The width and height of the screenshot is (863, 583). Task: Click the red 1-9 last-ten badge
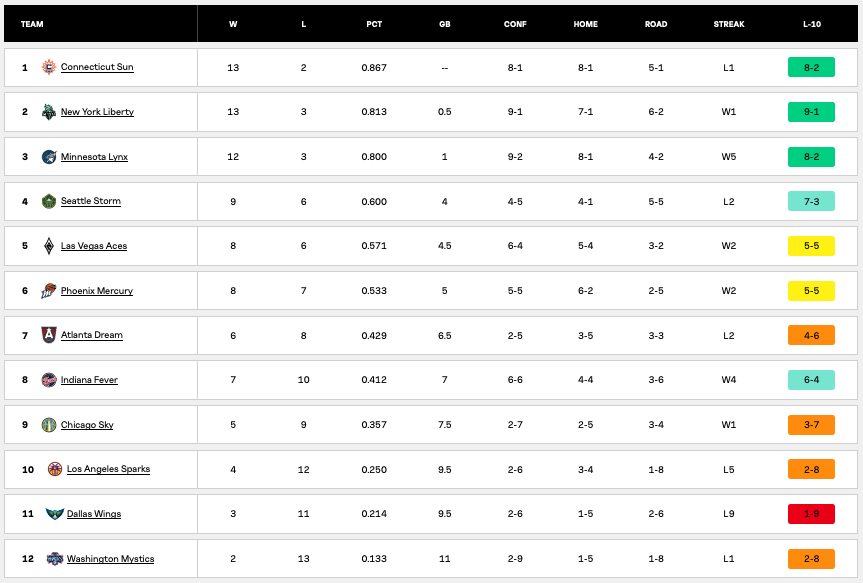point(811,514)
